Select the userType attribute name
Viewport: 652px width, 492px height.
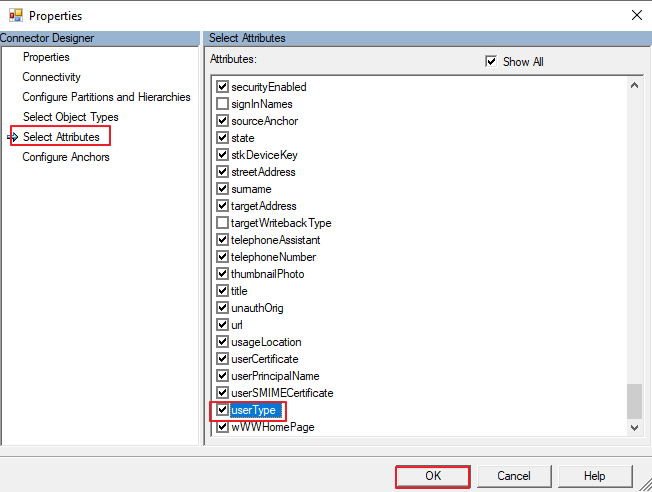click(253, 410)
